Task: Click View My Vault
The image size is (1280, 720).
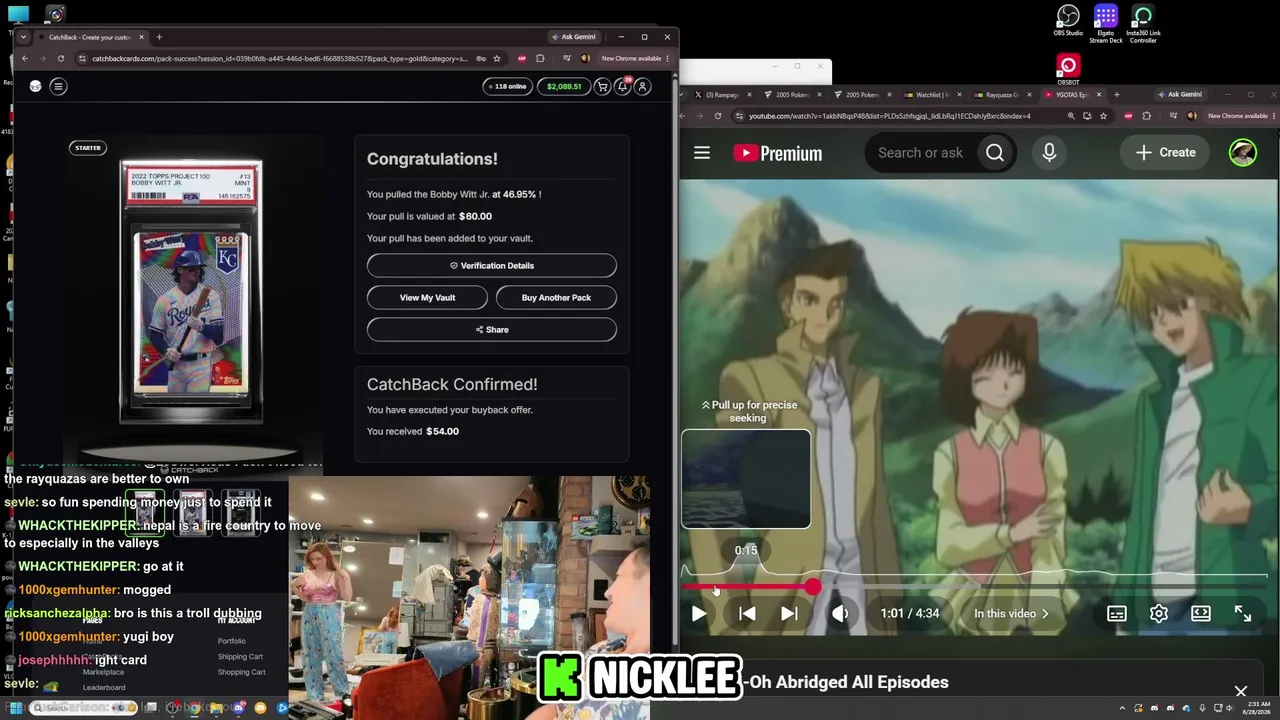Action: pos(427,297)
